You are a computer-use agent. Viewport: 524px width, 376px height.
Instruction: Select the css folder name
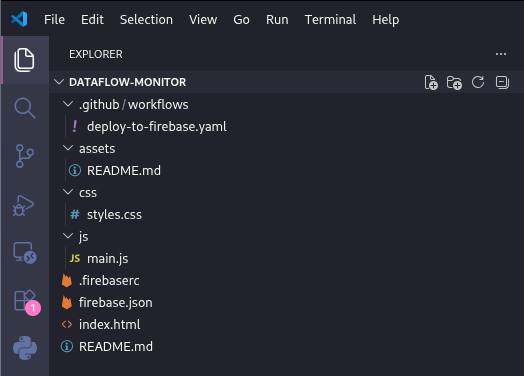(x=88, y=193)
